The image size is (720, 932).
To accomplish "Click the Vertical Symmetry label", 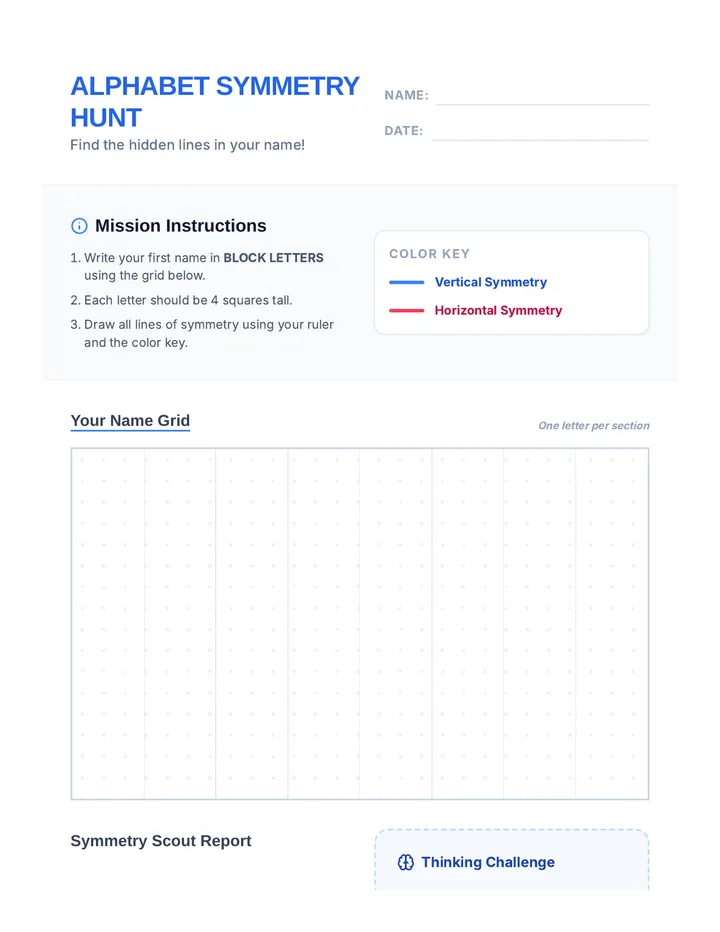I will [x=491, y=282].
